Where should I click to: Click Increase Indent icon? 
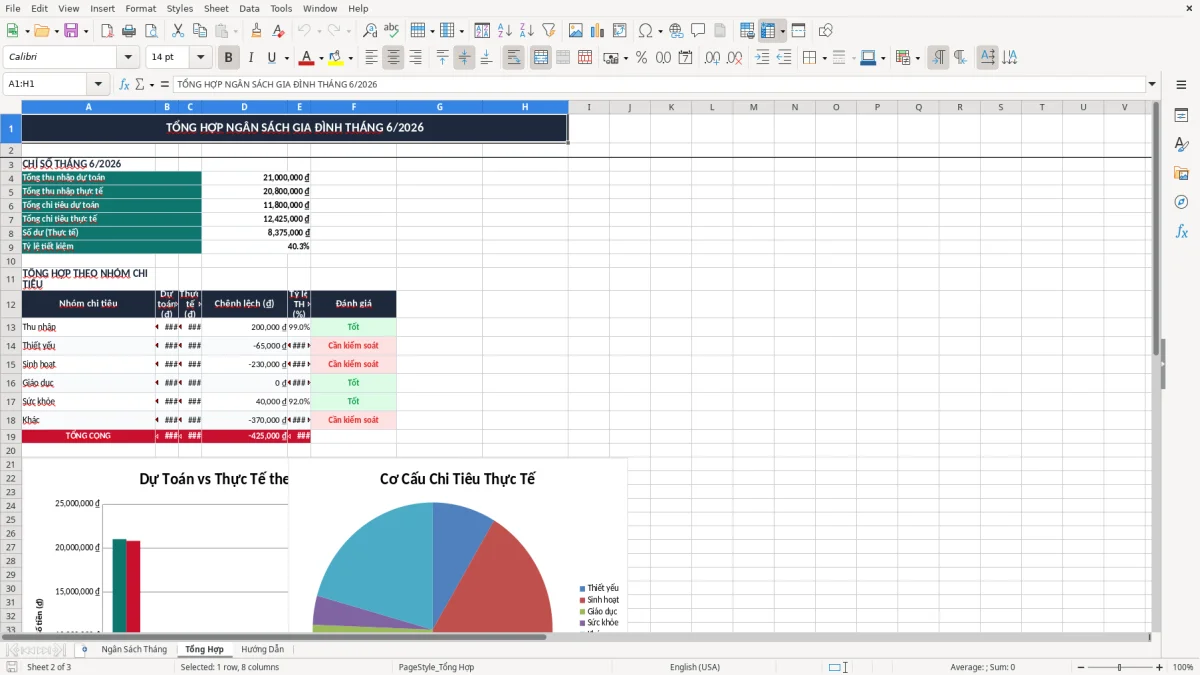(762, 58)
